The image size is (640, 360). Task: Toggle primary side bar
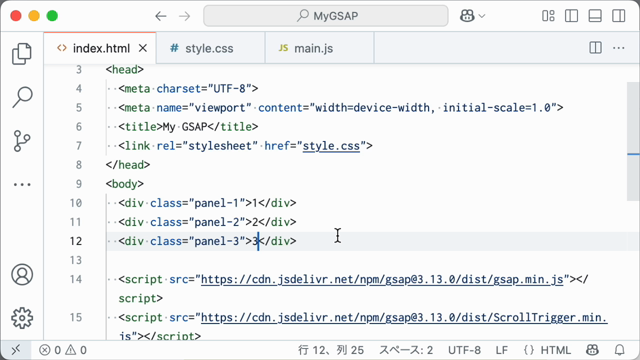click(x=571, y=16)
